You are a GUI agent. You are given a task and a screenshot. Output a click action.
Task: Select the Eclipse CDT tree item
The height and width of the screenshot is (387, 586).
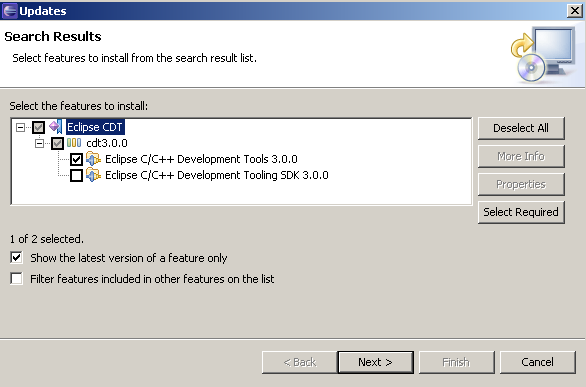[95, 127]
